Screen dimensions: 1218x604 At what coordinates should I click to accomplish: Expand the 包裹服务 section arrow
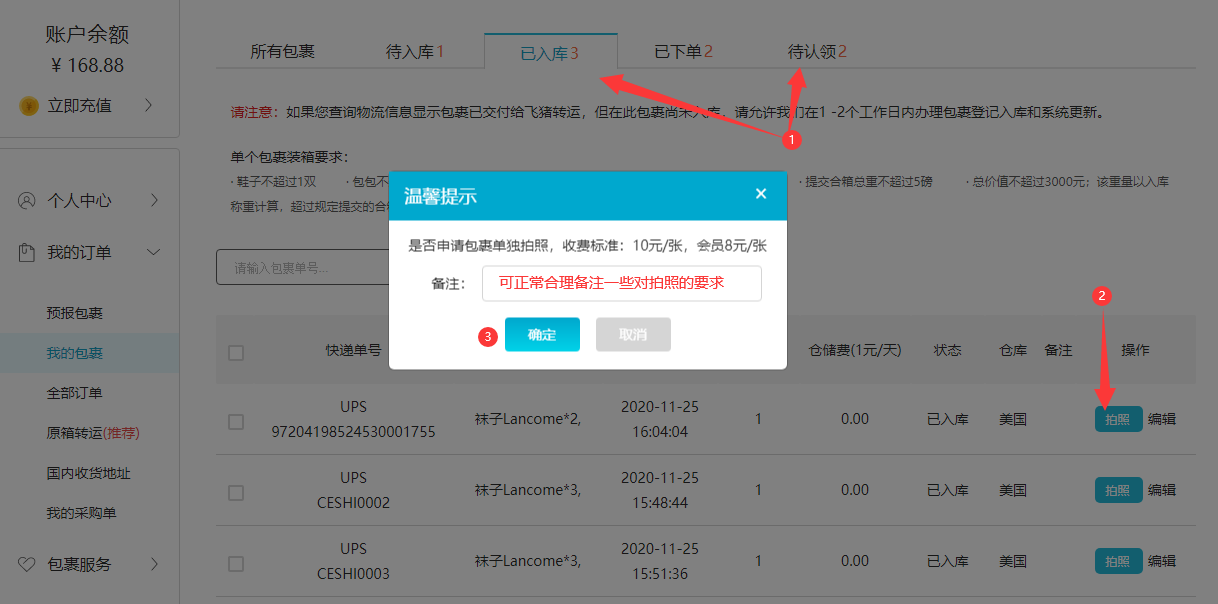[154, 564]
